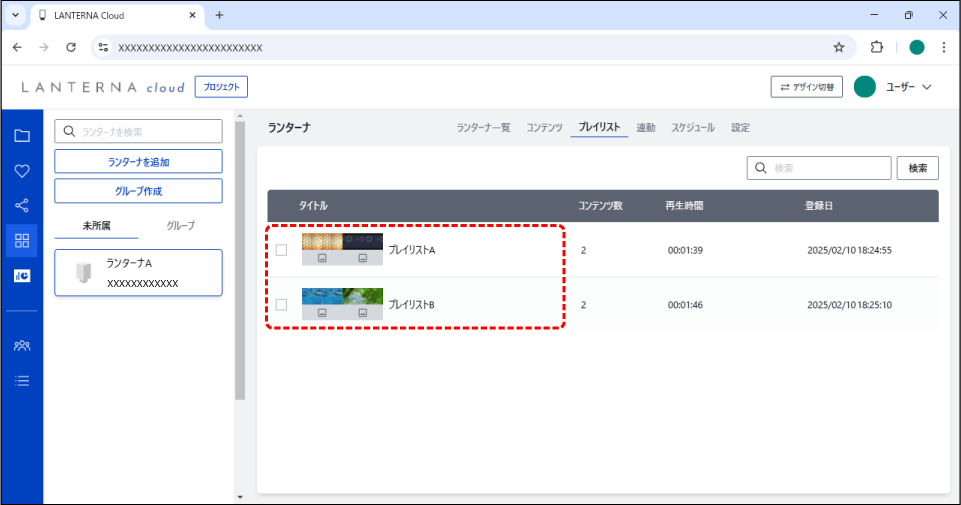This screenshot has height=505, width=961.
Task: Check the プレイリストA checkbox
Action: tap(281, 250)
